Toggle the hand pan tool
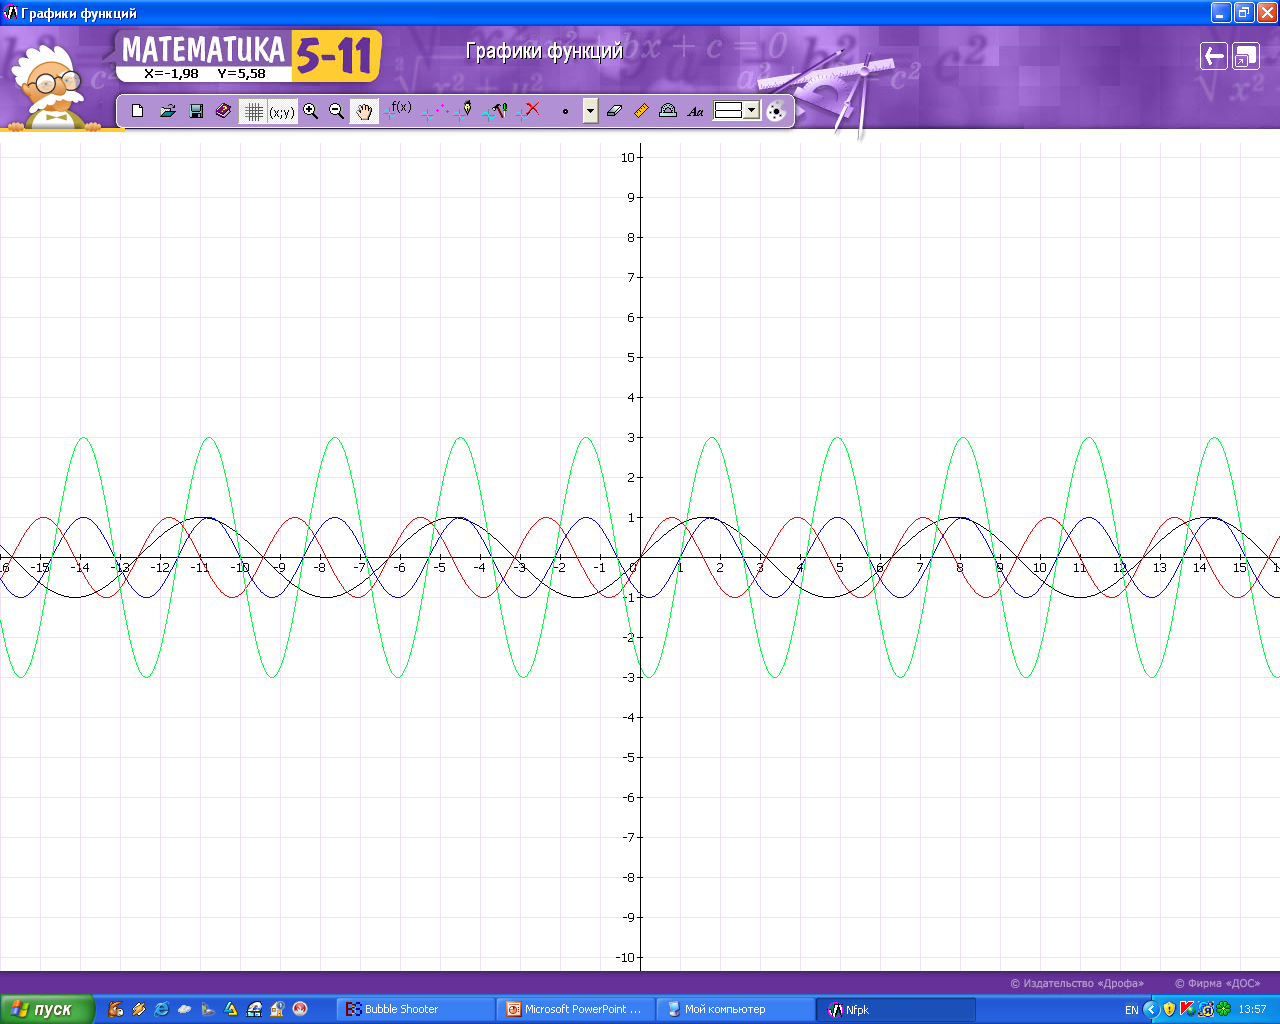 point(364,112)
